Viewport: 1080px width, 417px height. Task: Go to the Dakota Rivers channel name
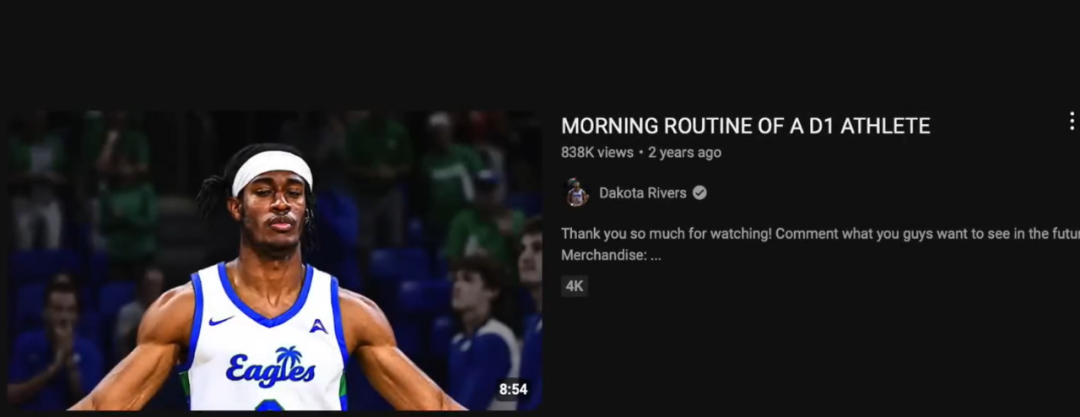[641, 193]
